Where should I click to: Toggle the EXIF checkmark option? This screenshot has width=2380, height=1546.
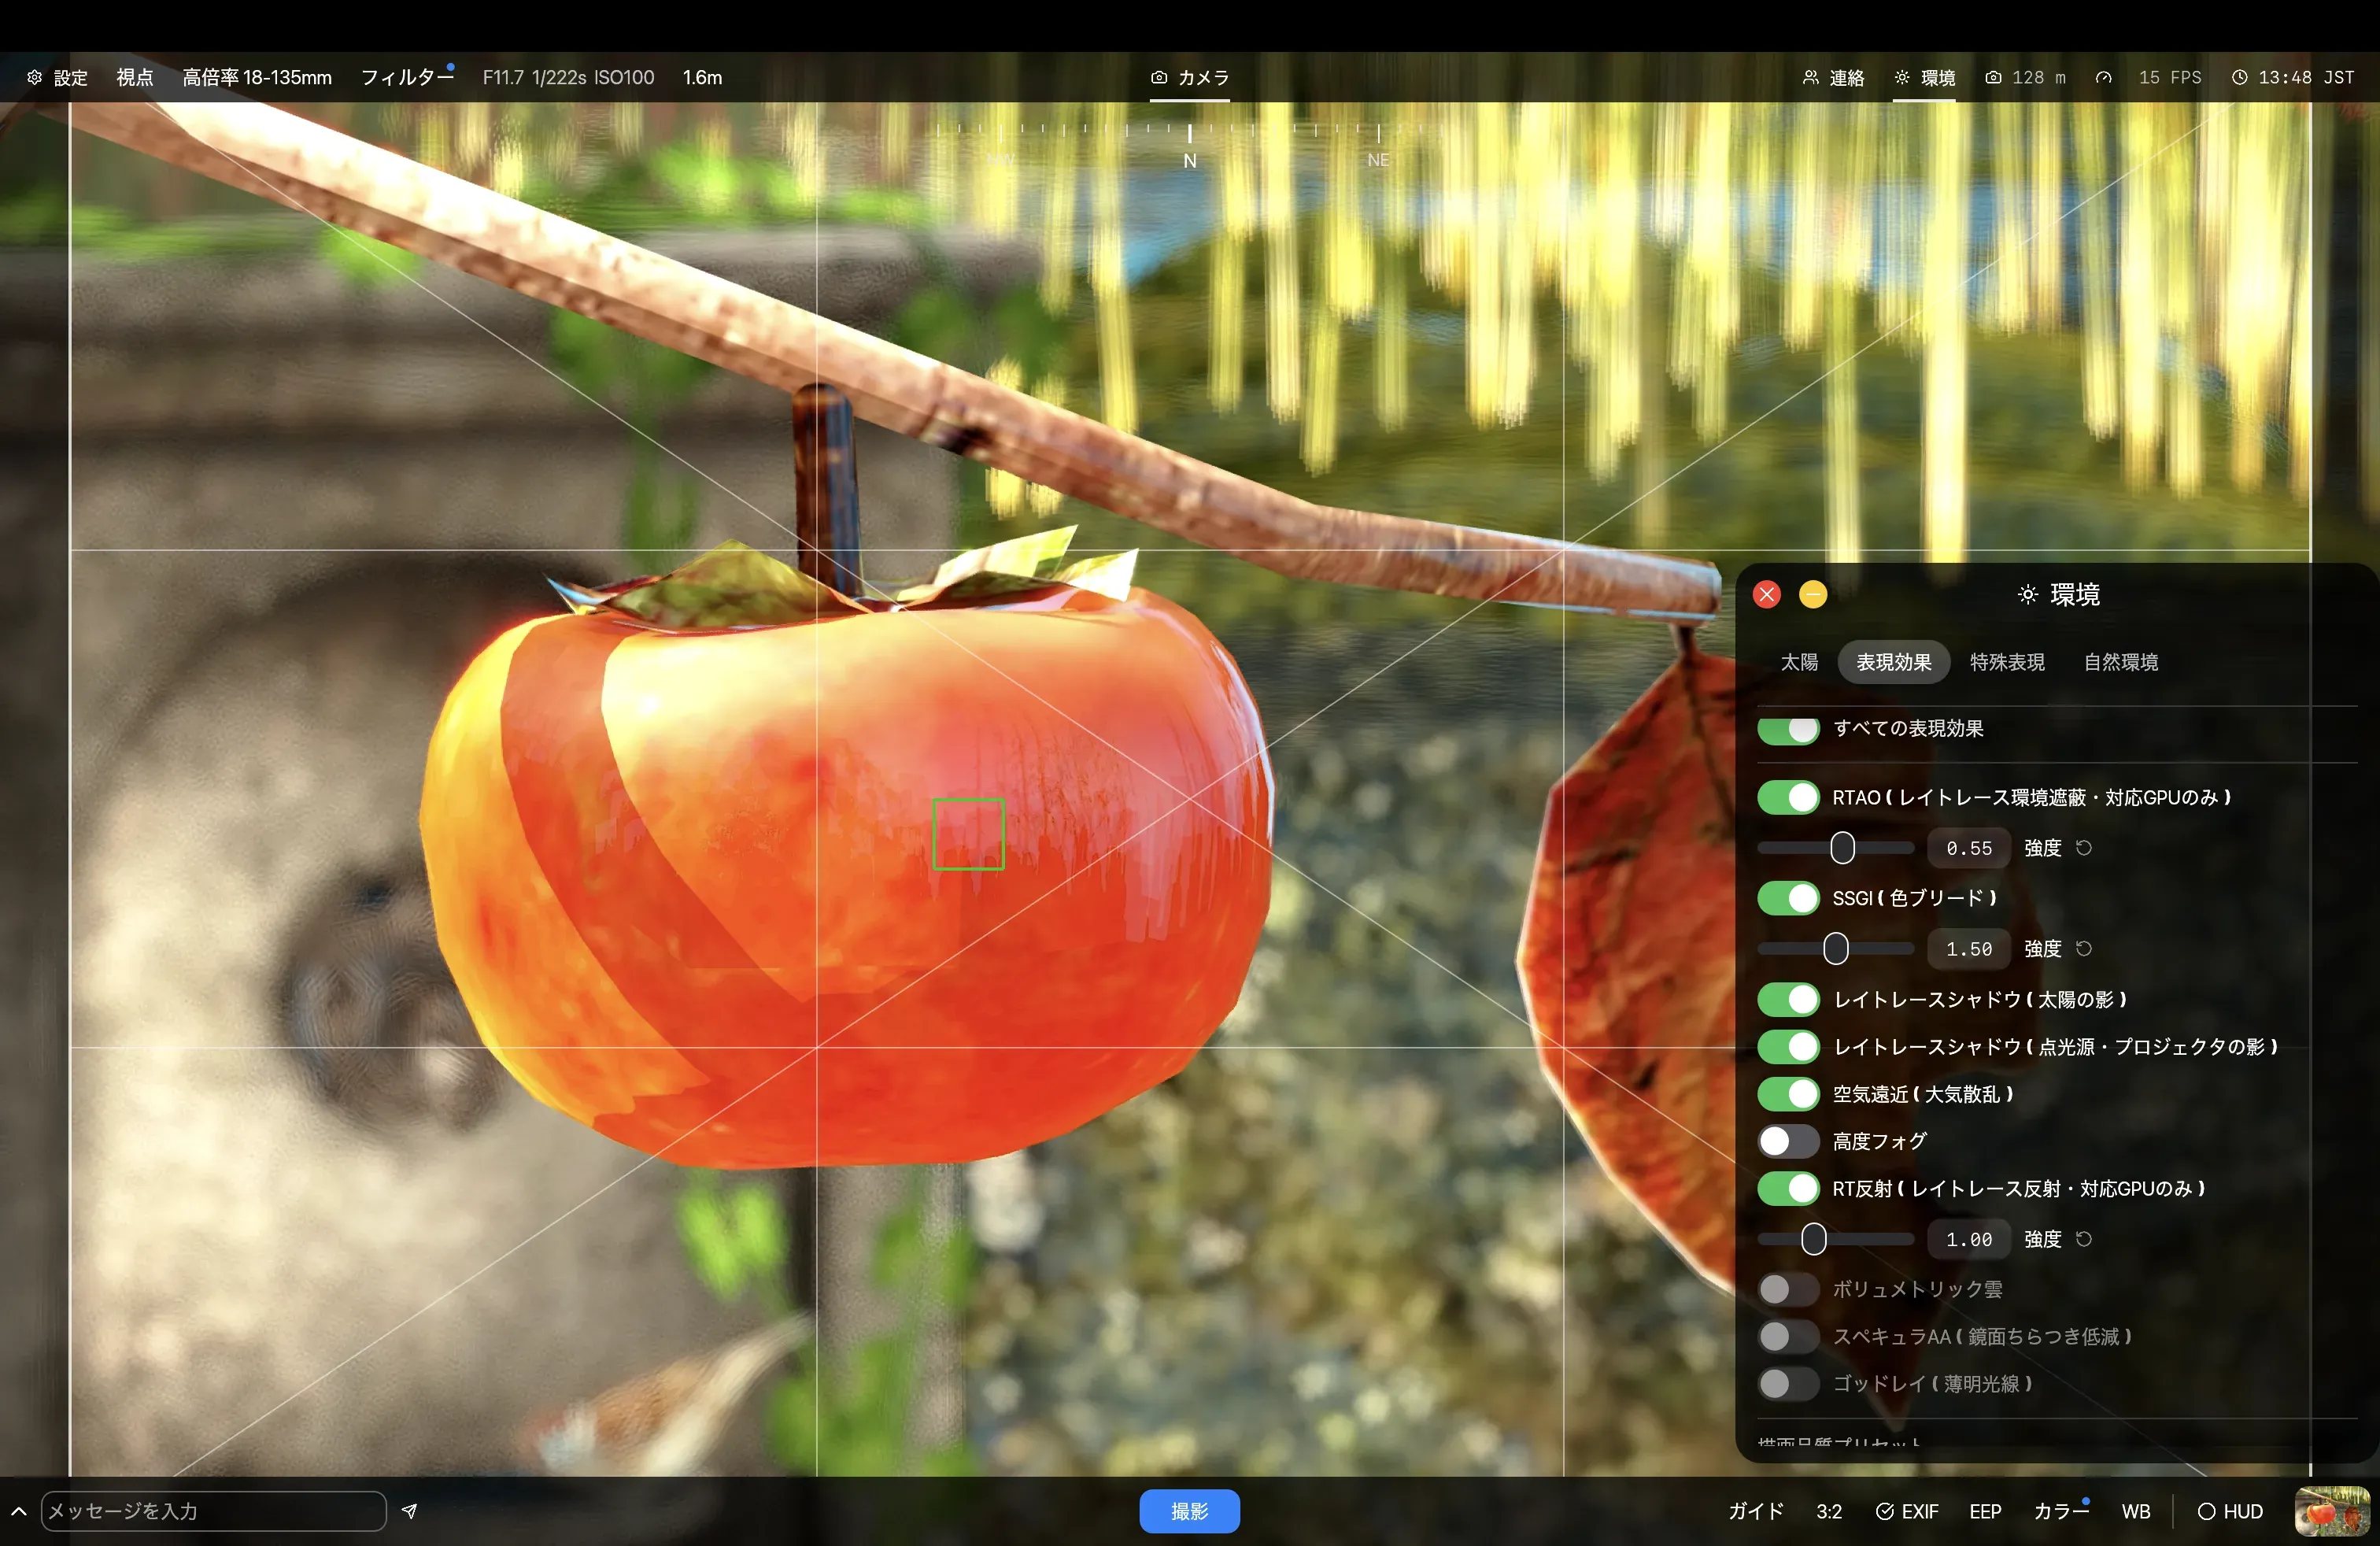coord(1907,1511)
